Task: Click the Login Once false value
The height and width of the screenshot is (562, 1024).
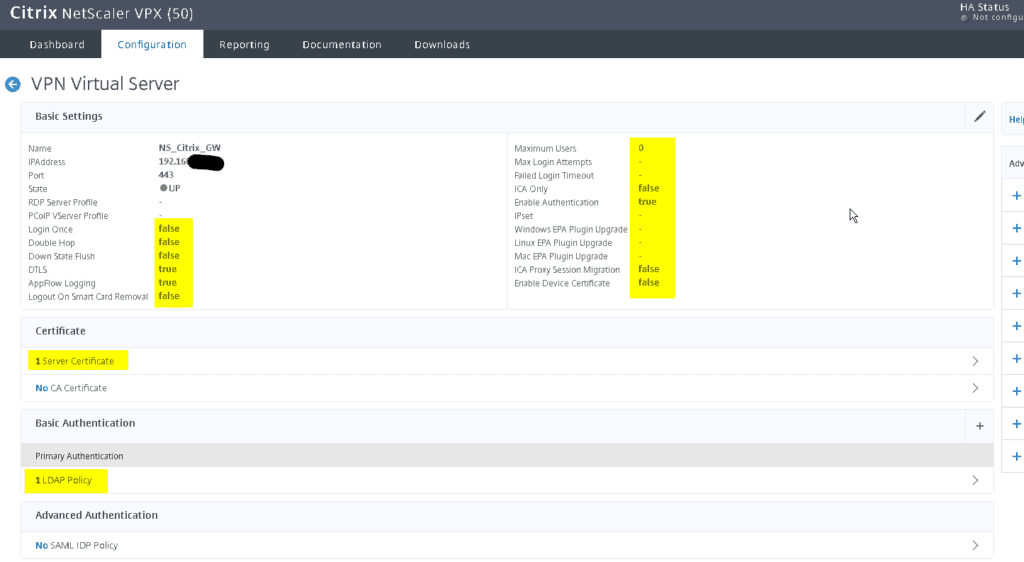Action: pos(168,228)
